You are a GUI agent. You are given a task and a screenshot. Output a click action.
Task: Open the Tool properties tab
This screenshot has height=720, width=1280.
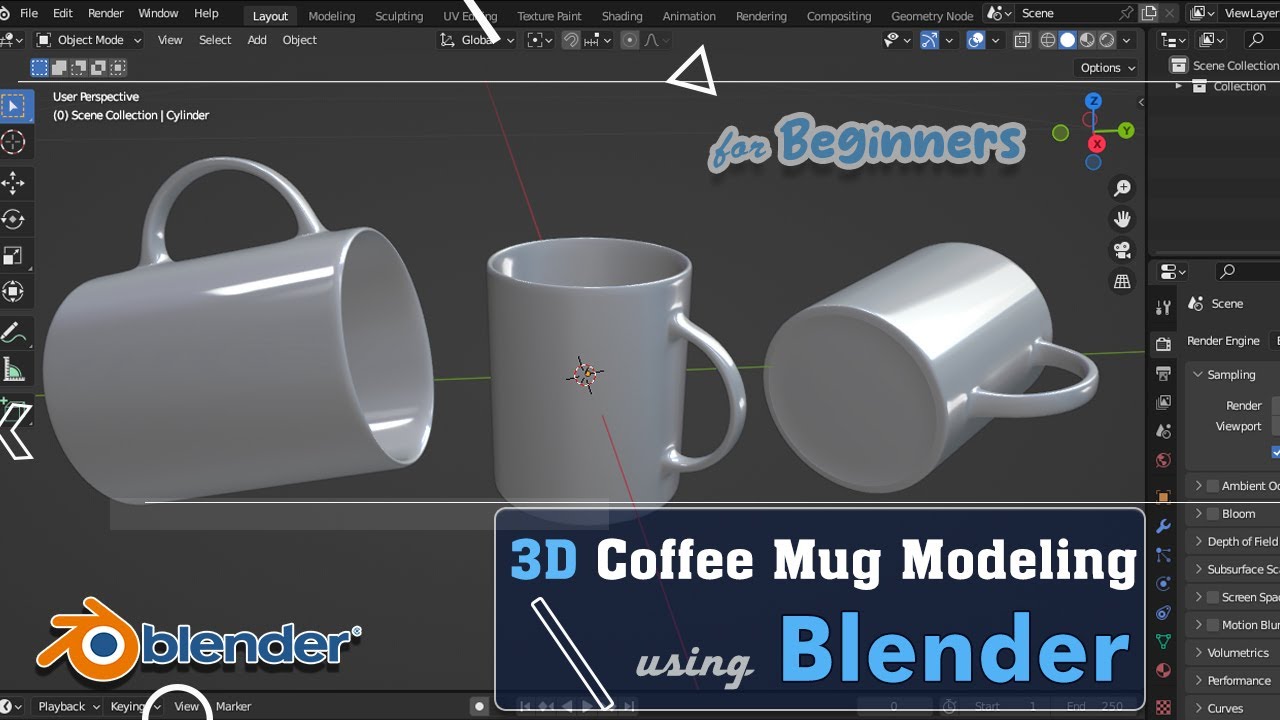[x=1163, y=307]
